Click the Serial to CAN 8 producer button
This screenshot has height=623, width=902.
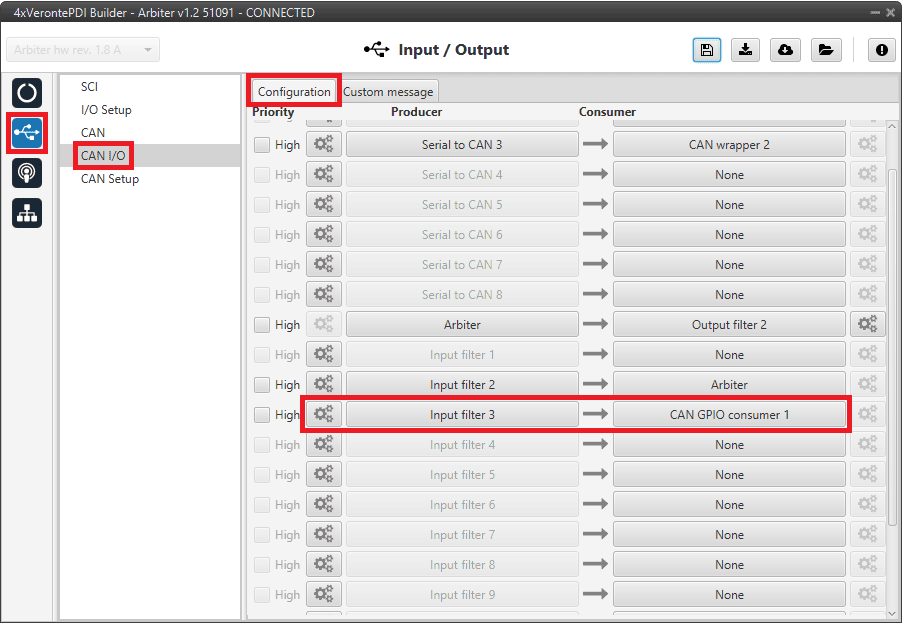point(462,295)
